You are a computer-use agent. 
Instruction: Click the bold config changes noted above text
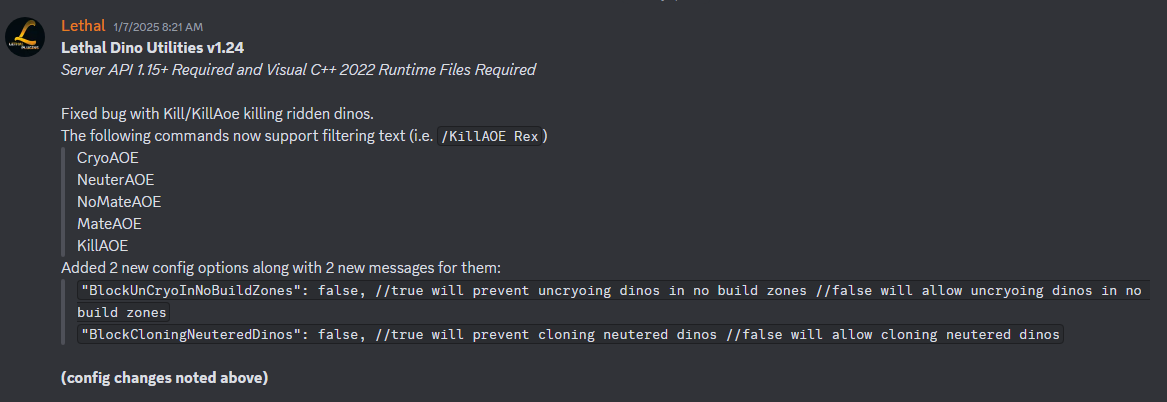coord(164,378)
